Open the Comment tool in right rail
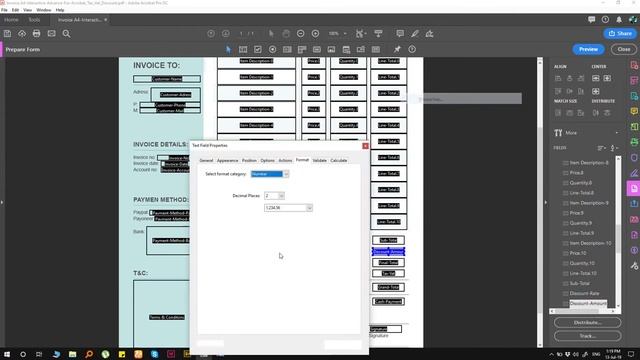The width and height of the screenshot is (640, 360). pos(634,111)
